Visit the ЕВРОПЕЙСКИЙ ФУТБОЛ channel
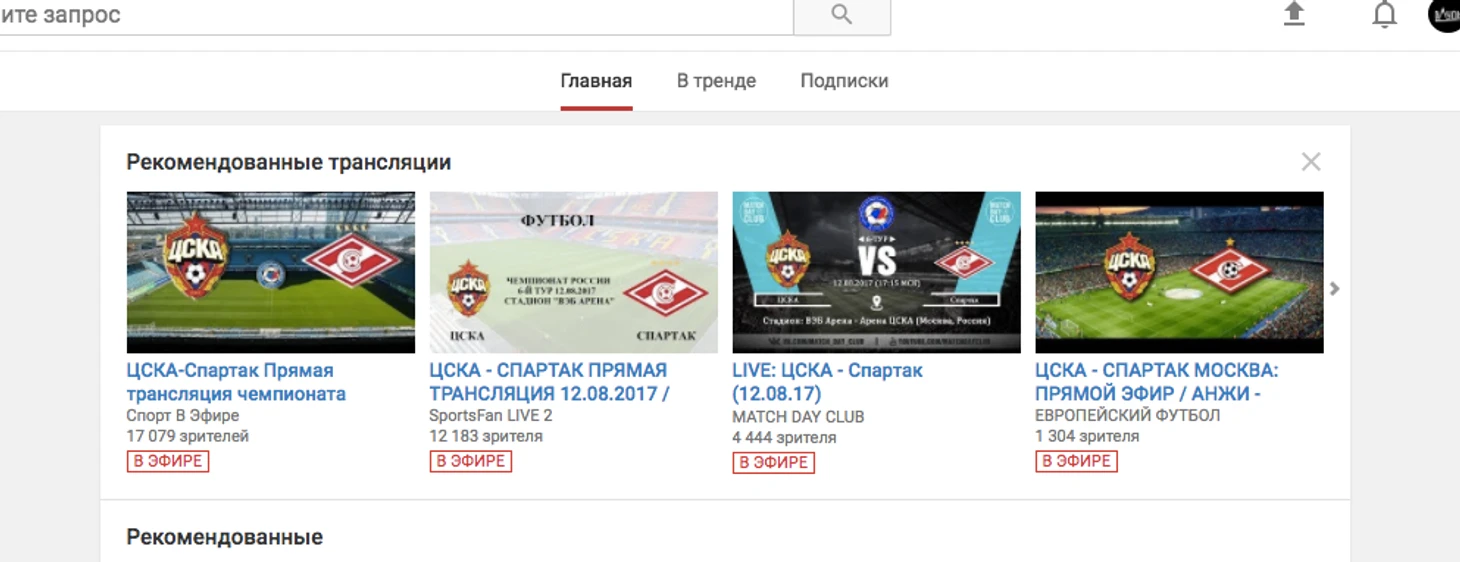This screenshot has width=1460, height=562. (x=1128, y=415)
